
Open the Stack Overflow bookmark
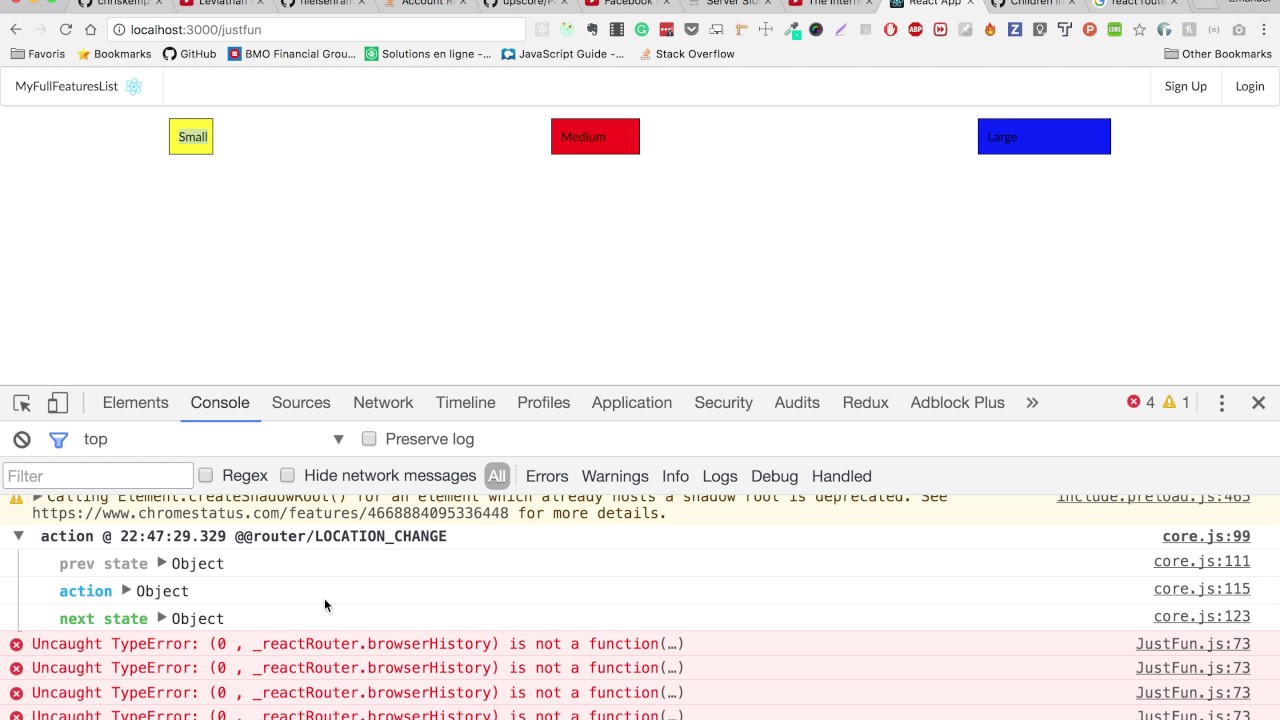(x=687, y=54)
